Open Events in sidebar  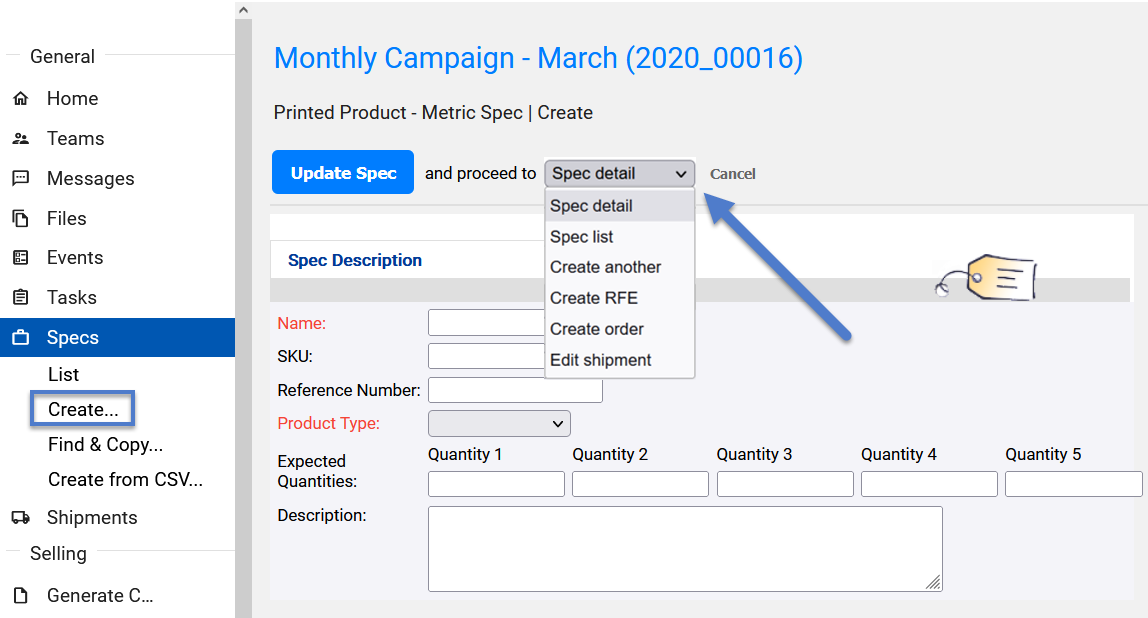click(75, 258)
